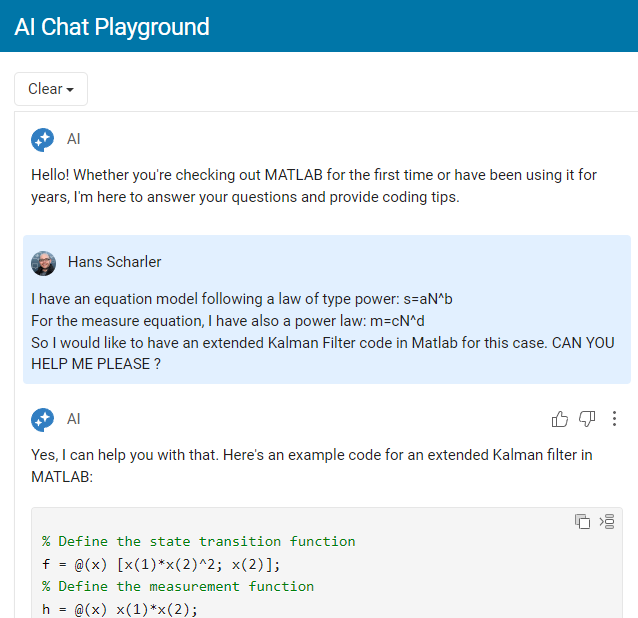Viewport: 638px width, 618px height.
Task: Click the insert code icon beside copy
Action: pyautogui.click(x=607, y=522)
